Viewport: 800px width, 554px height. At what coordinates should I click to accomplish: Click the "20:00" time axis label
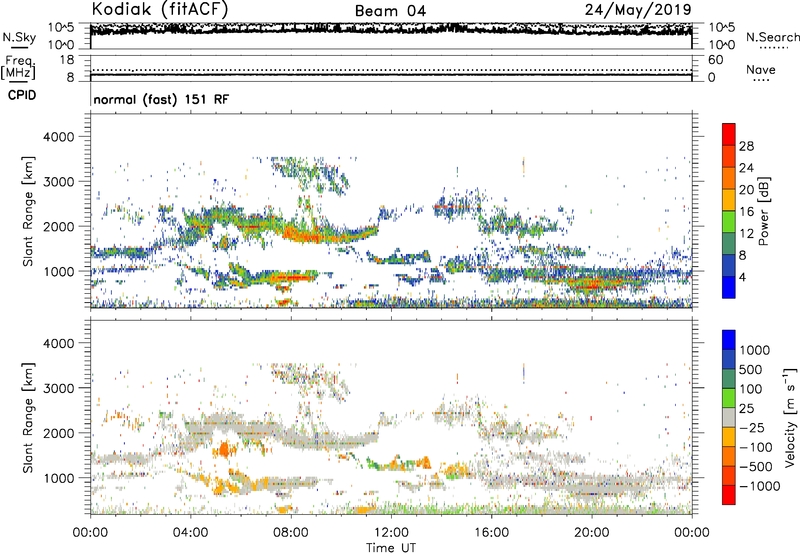pos(592,533)
